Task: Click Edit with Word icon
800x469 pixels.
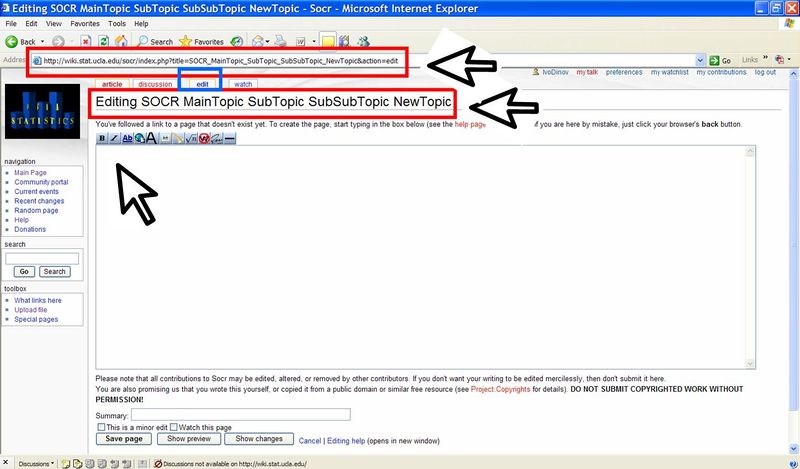Action: tap(301, 42)
